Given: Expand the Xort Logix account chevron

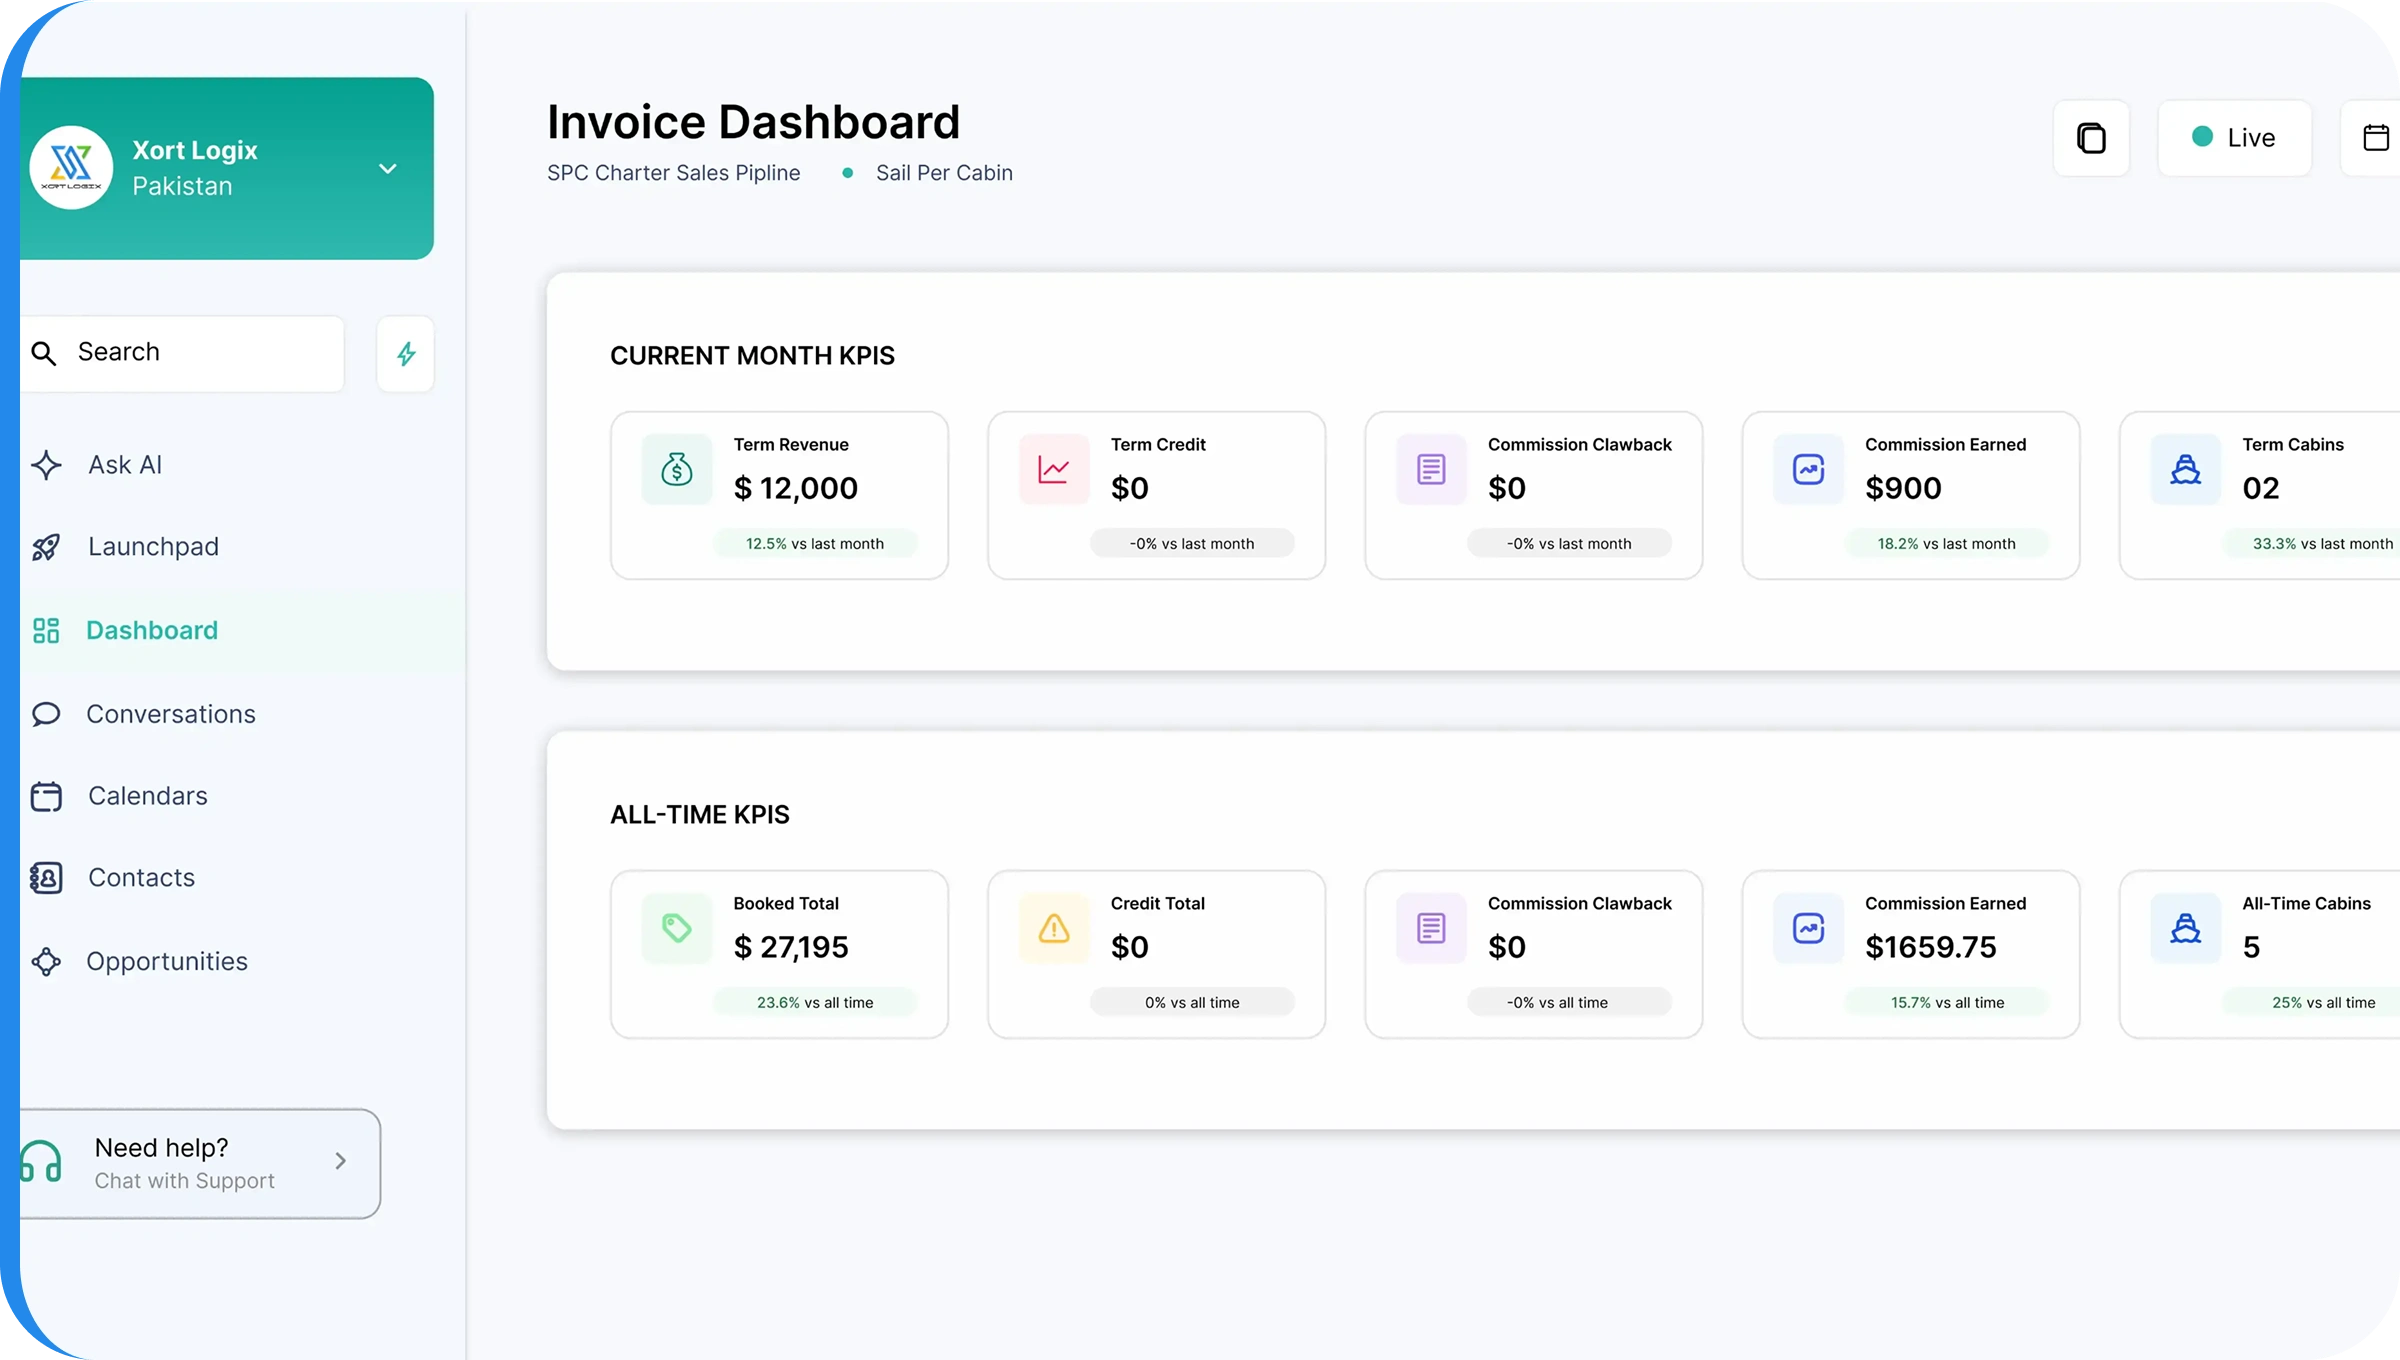Looking at the screenshot, I should (388, 168).
